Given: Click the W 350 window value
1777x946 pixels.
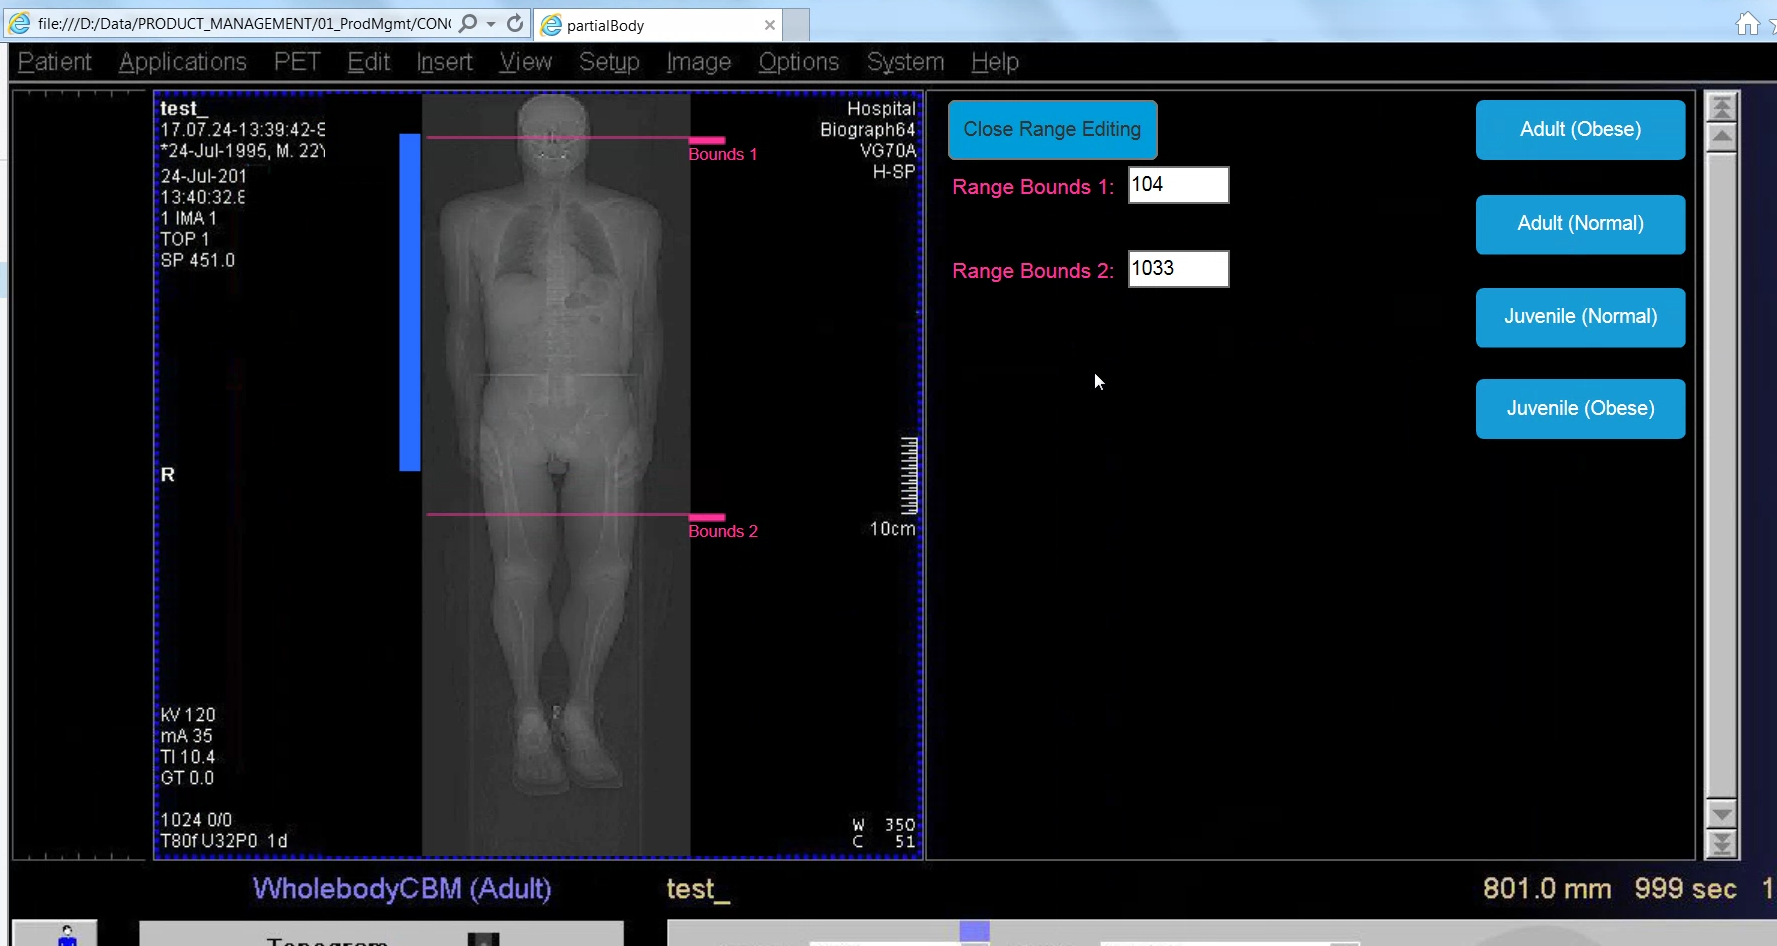Looking at the screenshot, I should point(883,825).
